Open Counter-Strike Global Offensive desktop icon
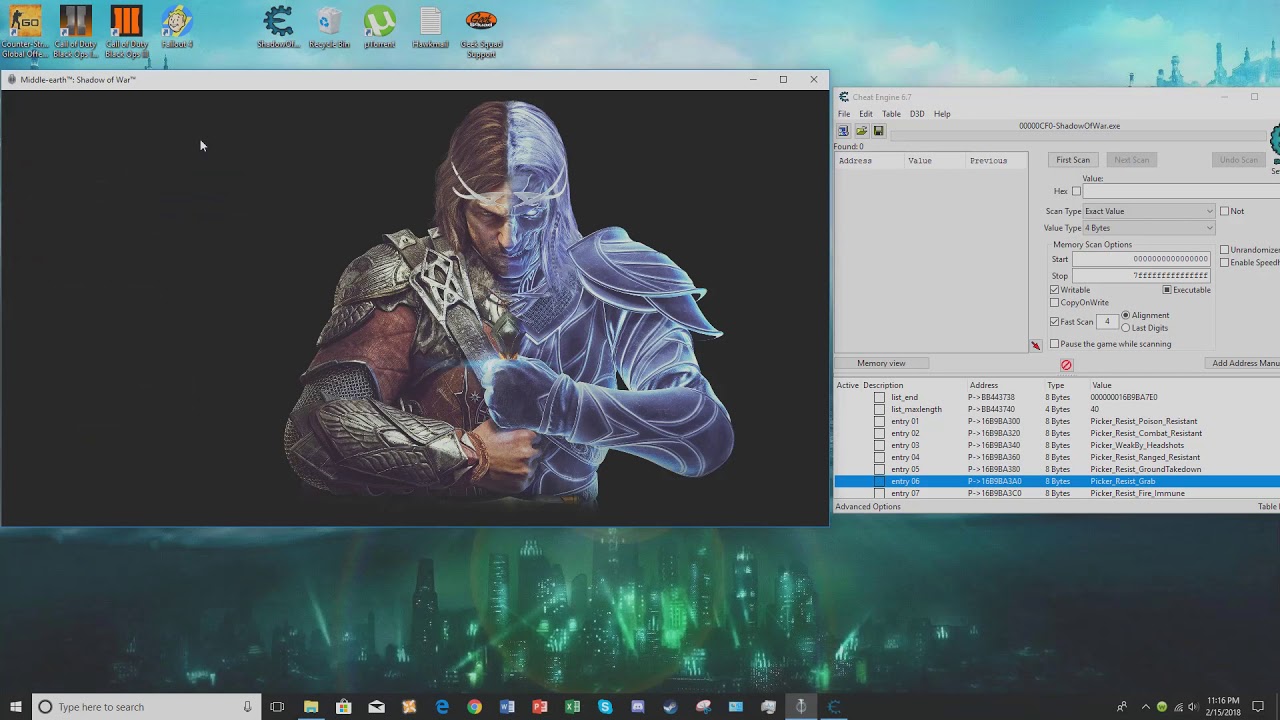The image size is (1280, 720). [24, 32]
